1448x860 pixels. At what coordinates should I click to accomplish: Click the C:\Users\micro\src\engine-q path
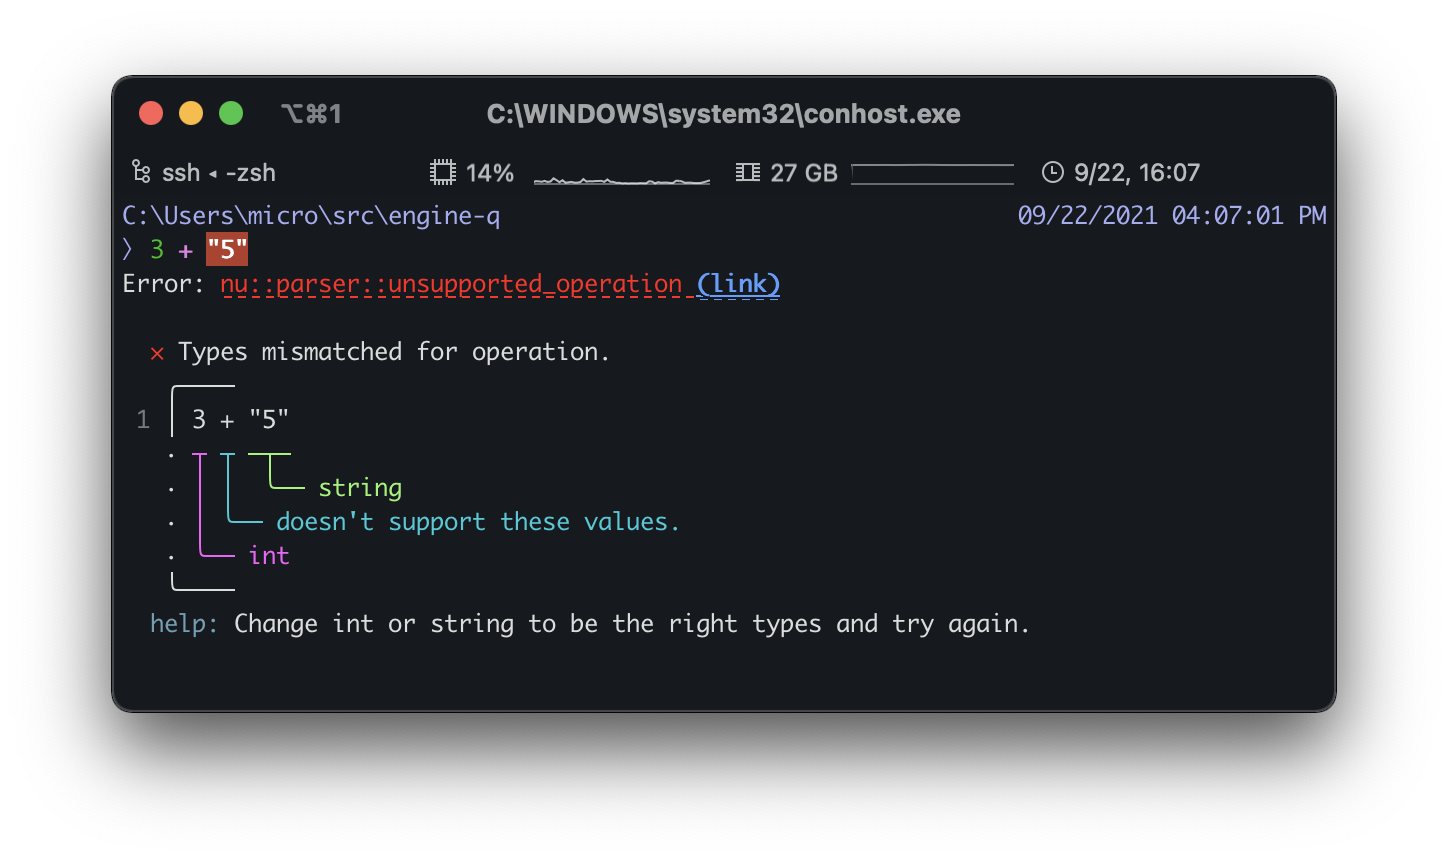(x=311, y=216)
